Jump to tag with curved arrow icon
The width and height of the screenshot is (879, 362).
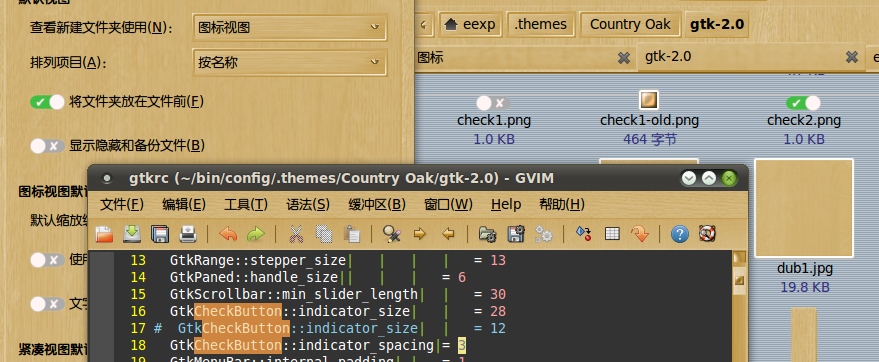[x=640, y=234]
